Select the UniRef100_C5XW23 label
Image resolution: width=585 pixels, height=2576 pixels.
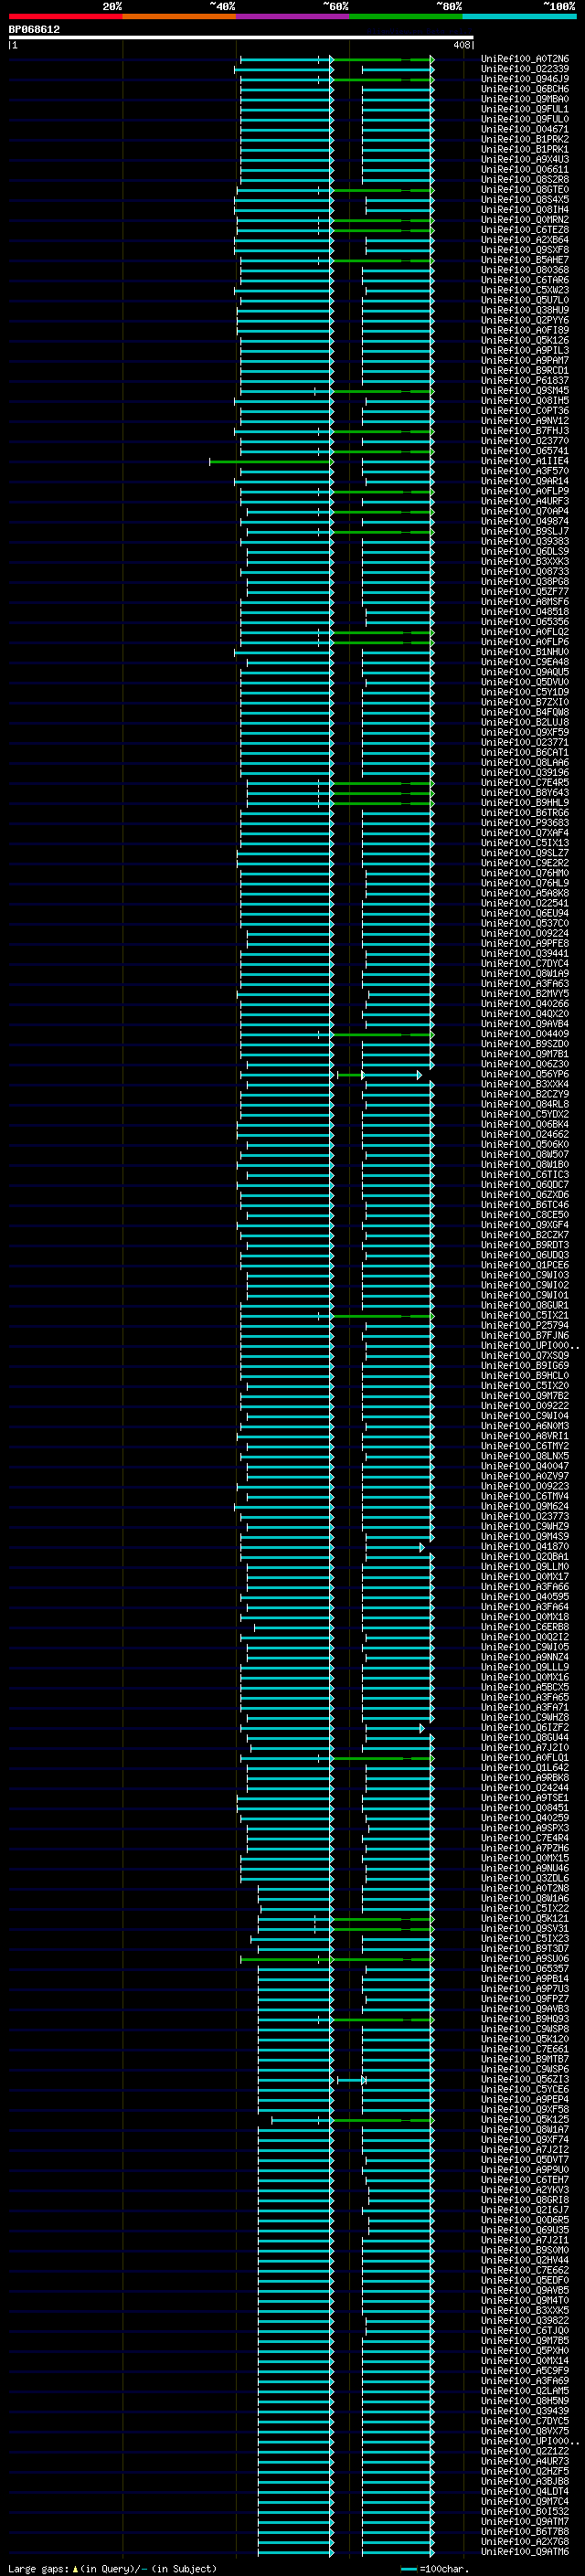(525, 290)
